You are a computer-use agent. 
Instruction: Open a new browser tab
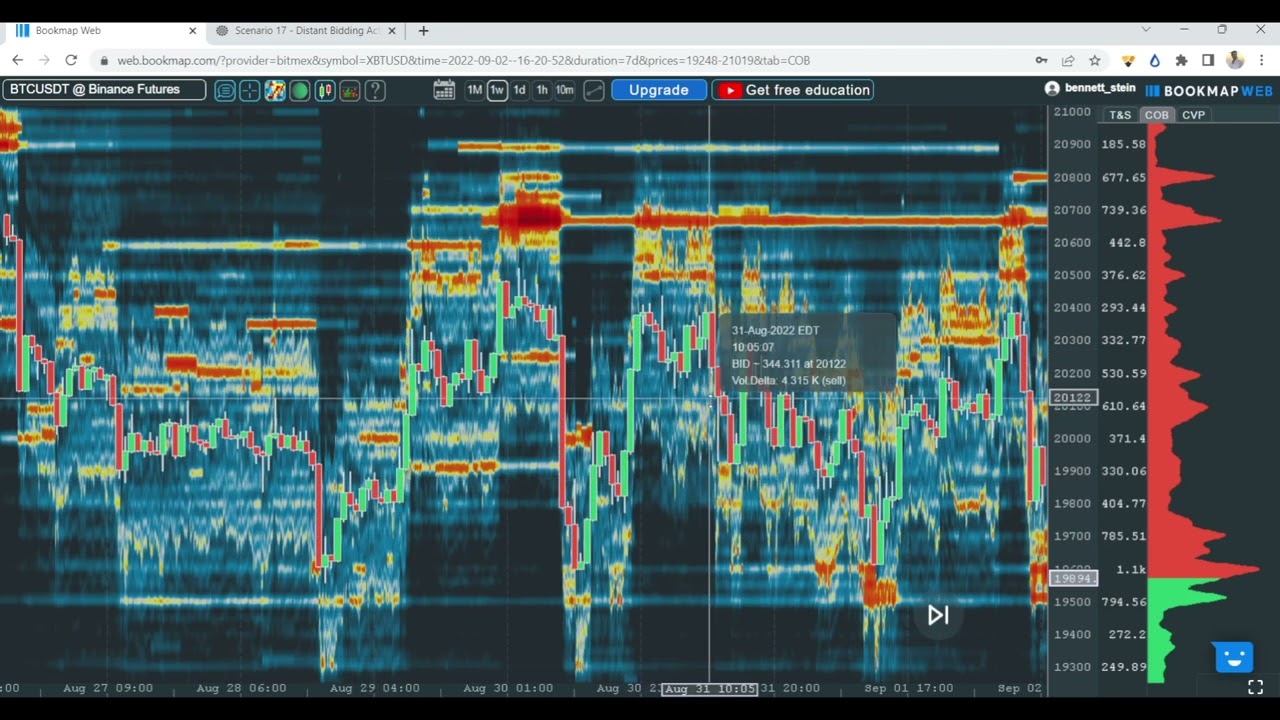pos(424,31)
